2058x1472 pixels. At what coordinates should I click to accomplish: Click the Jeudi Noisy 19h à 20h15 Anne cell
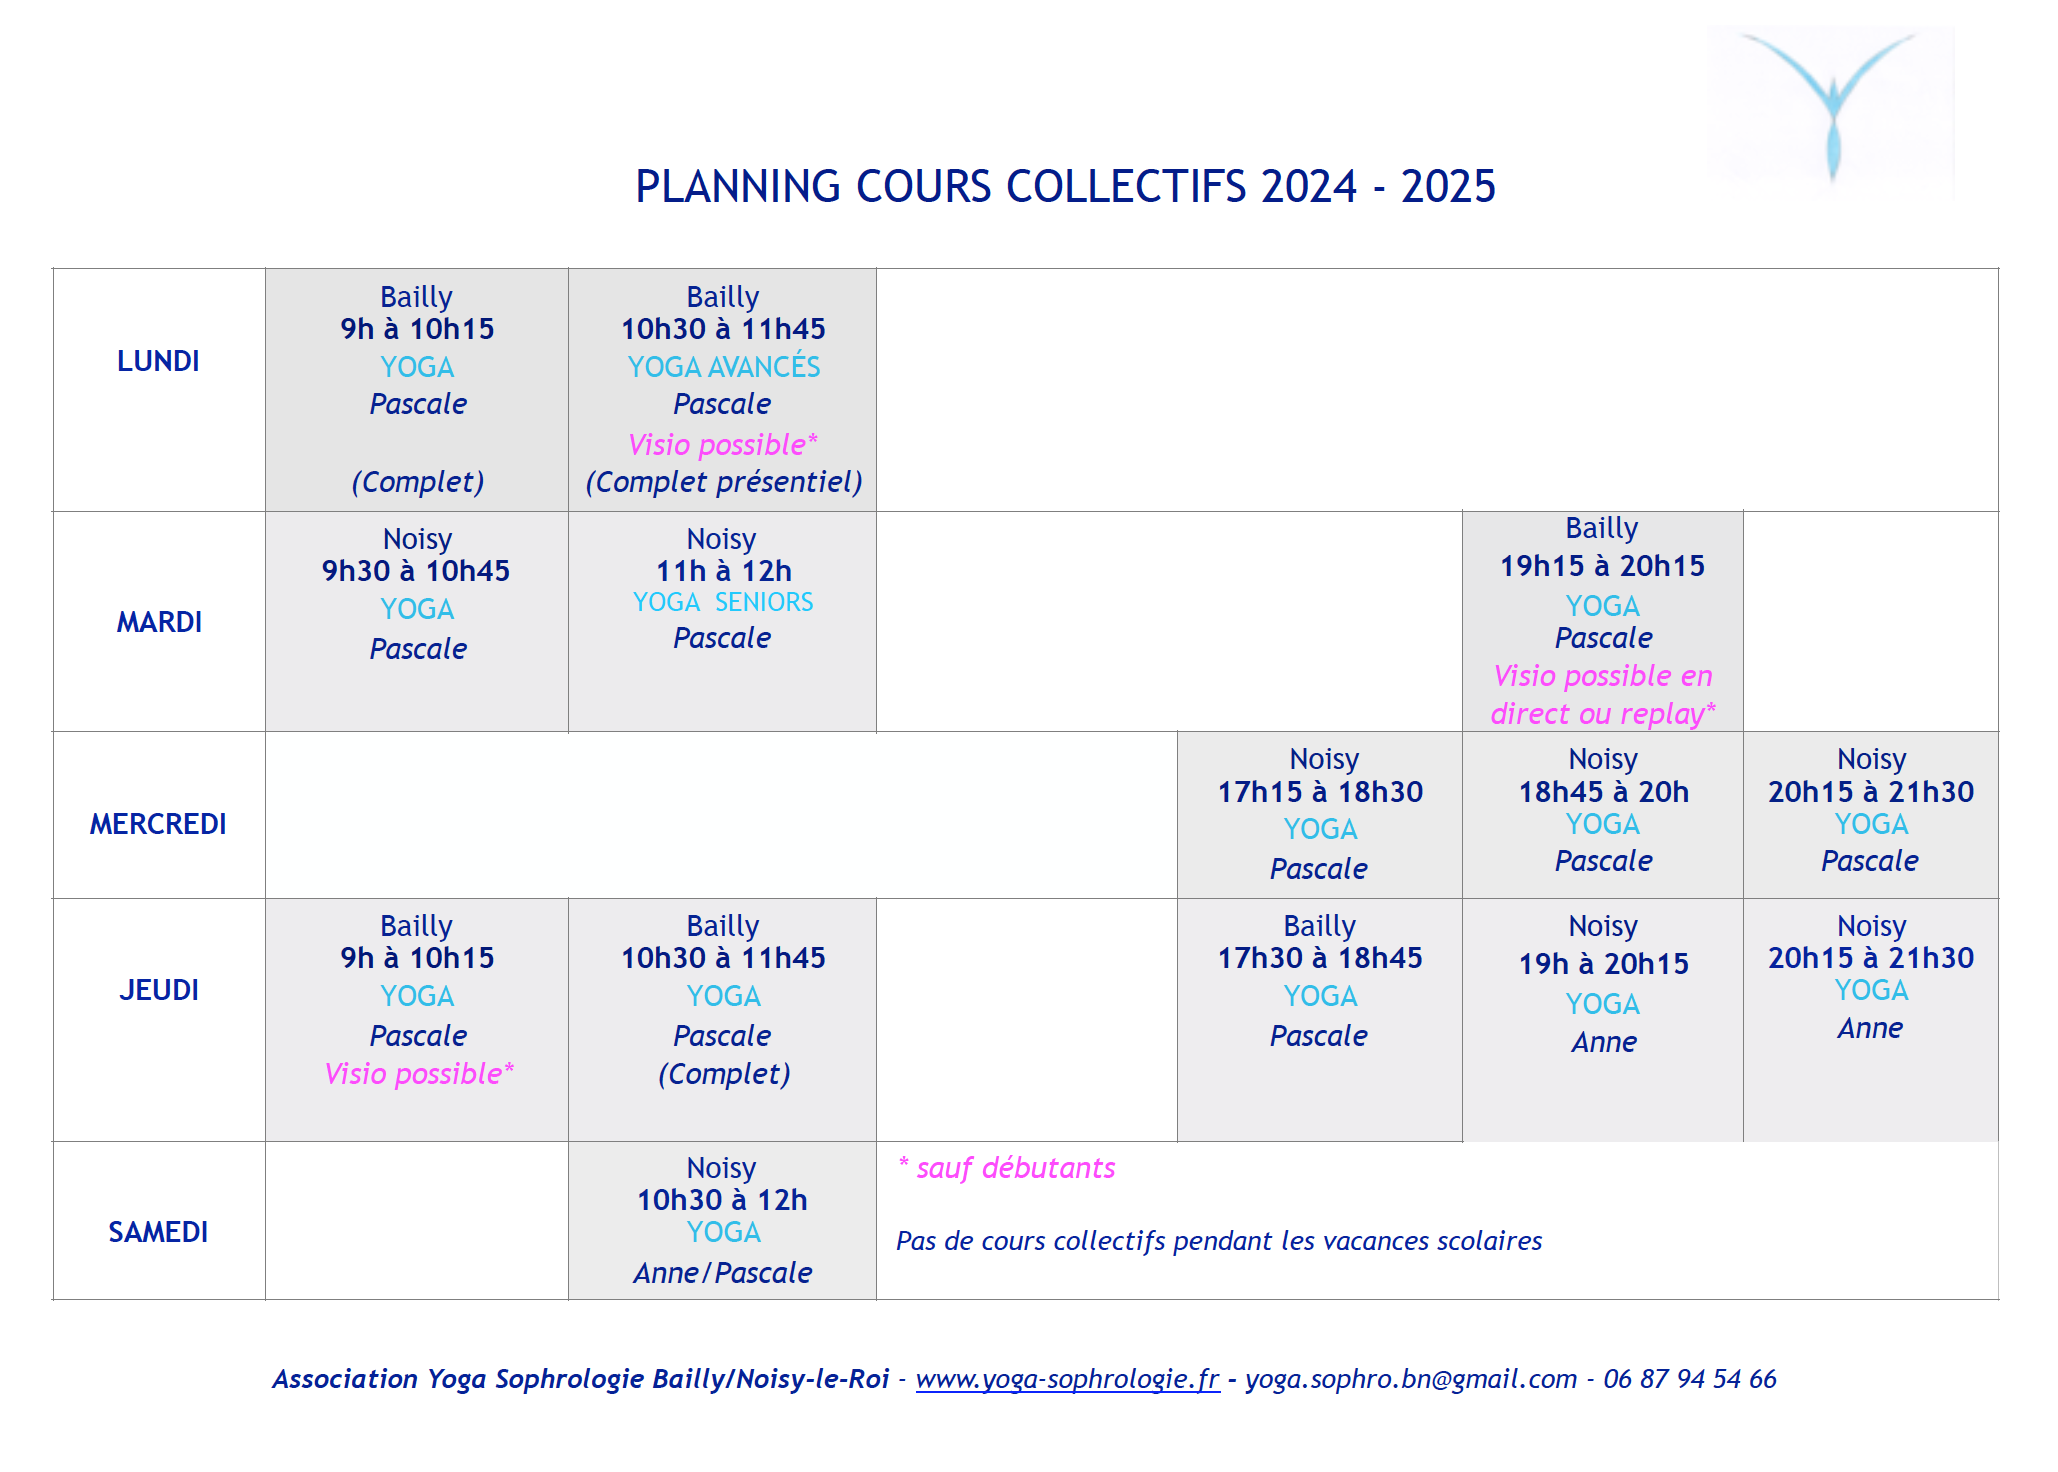tap(1603, 1020)
